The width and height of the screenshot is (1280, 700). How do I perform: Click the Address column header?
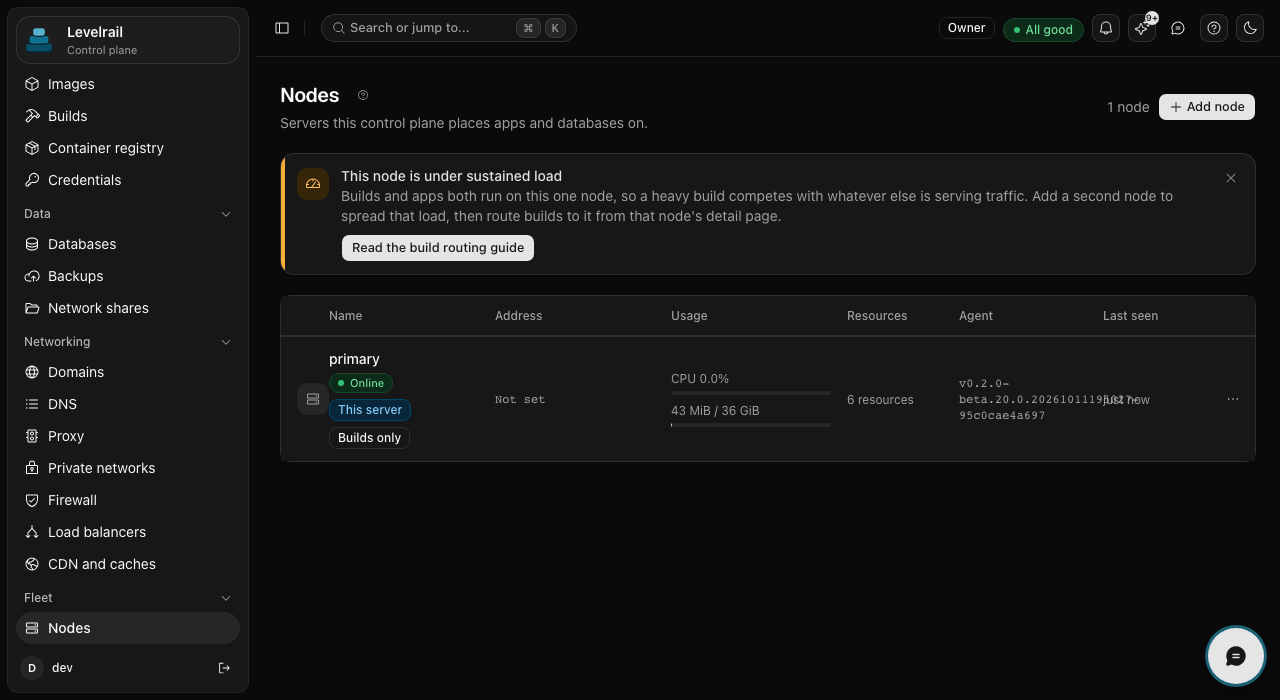[518, 316]
